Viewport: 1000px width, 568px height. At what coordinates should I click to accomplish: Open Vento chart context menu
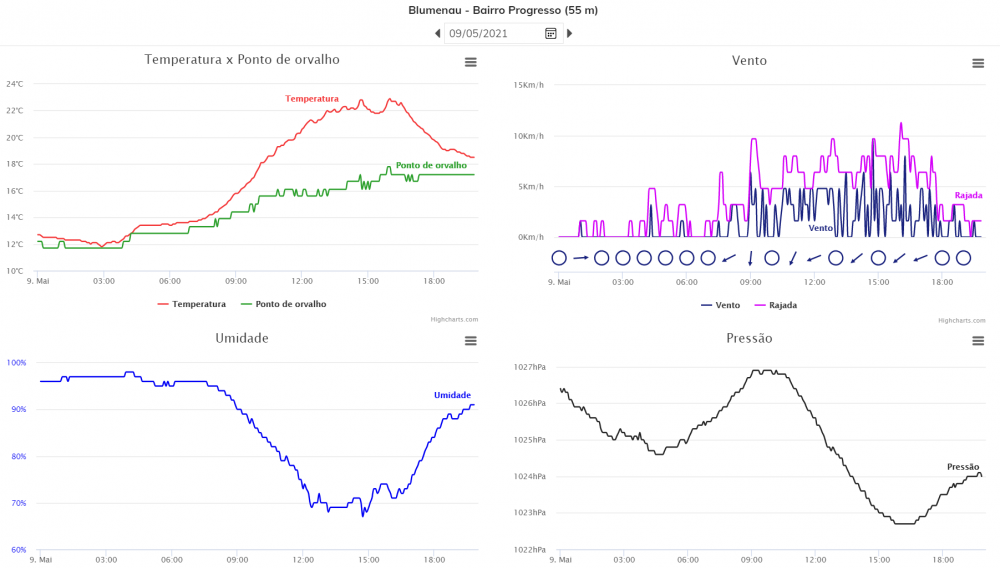tap(978, 63)
